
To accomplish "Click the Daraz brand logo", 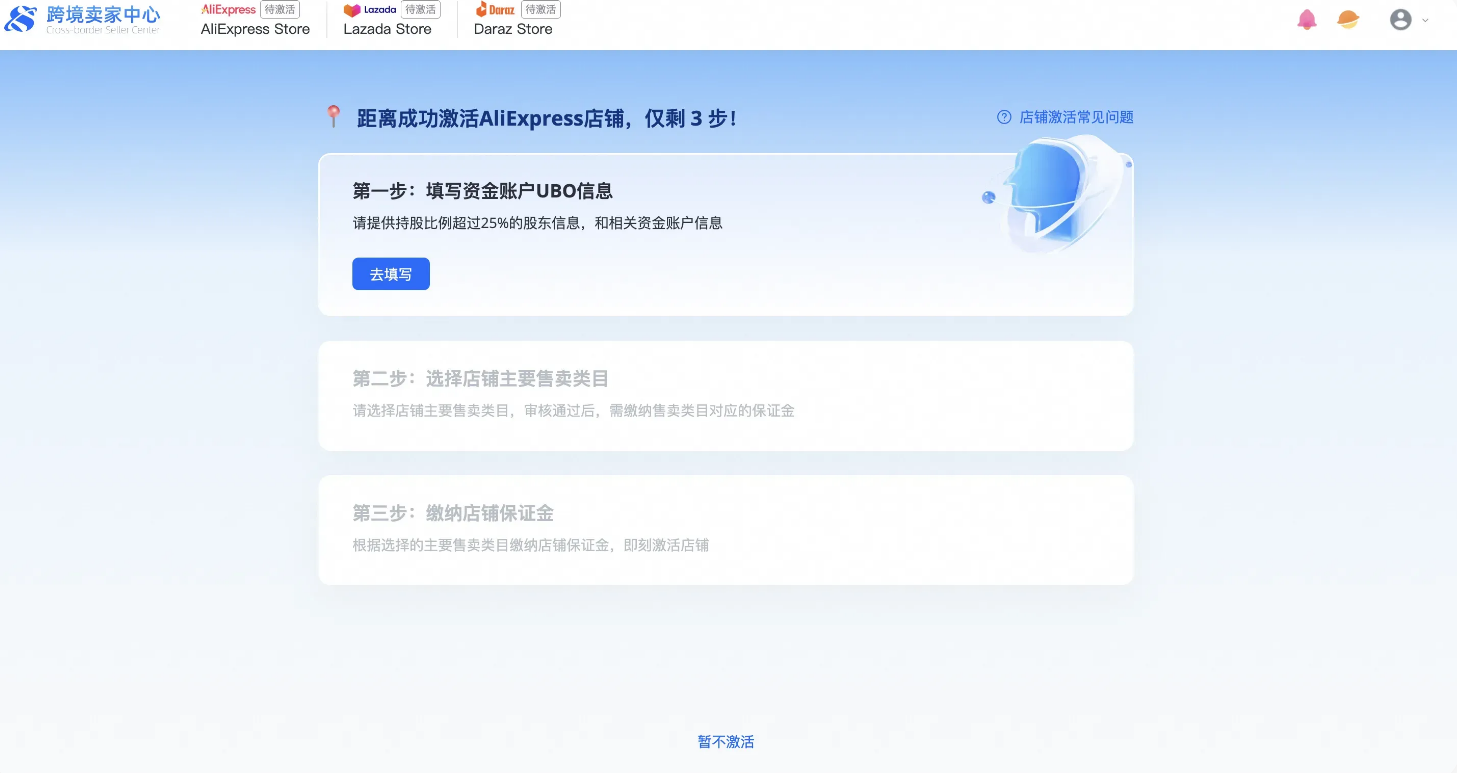I will tap(495, 9).
